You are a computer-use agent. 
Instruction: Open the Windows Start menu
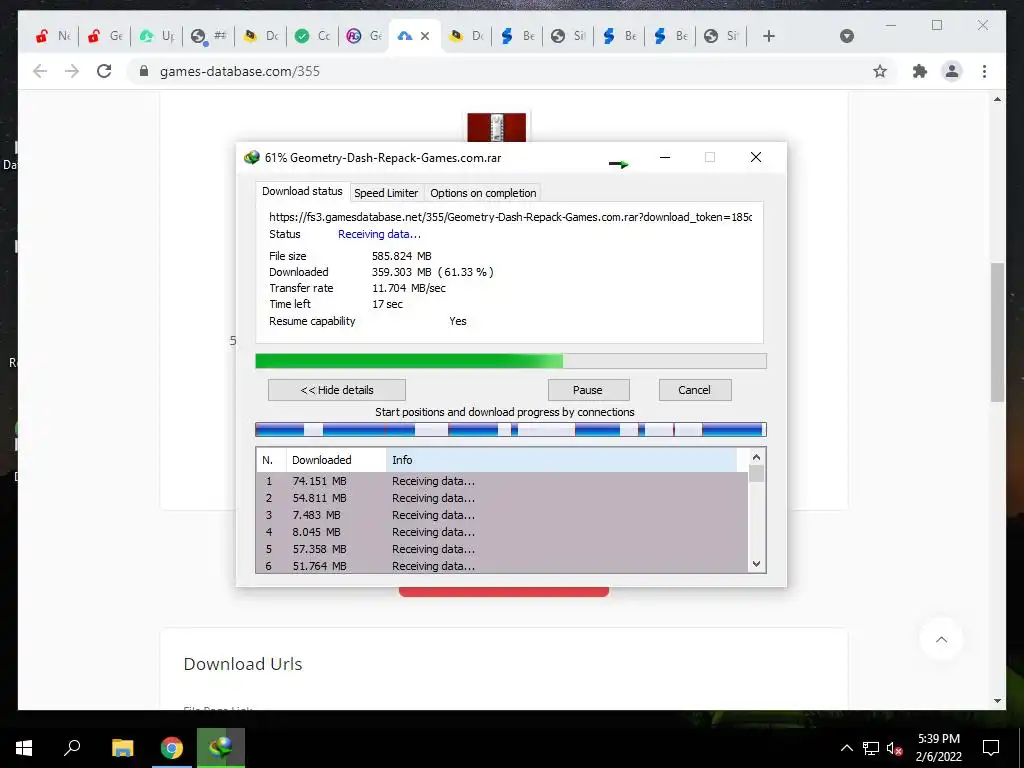pyautogui.click(x=24, y=748)
